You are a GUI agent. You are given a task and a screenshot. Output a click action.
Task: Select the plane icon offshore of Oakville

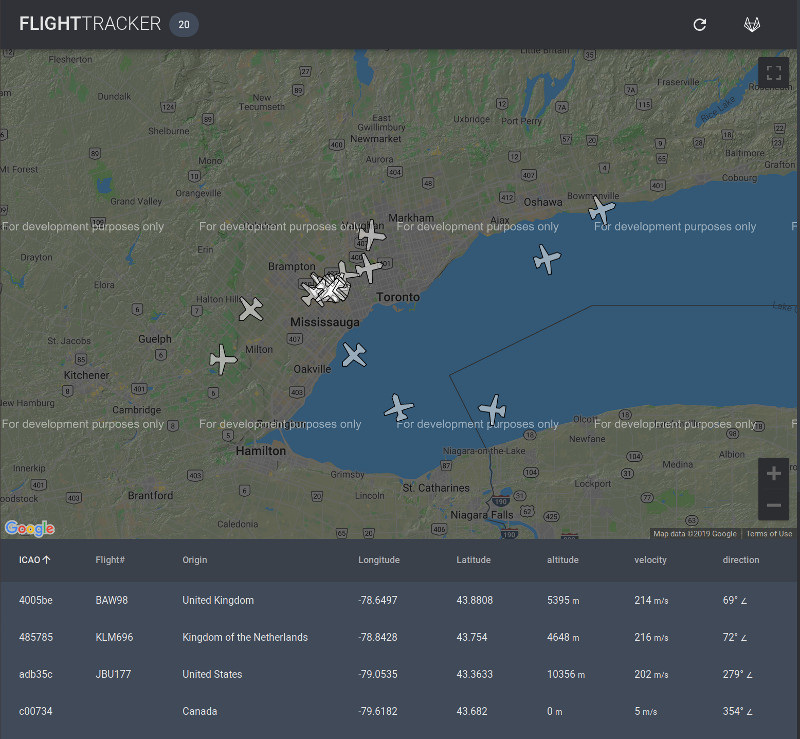point(354,355)
